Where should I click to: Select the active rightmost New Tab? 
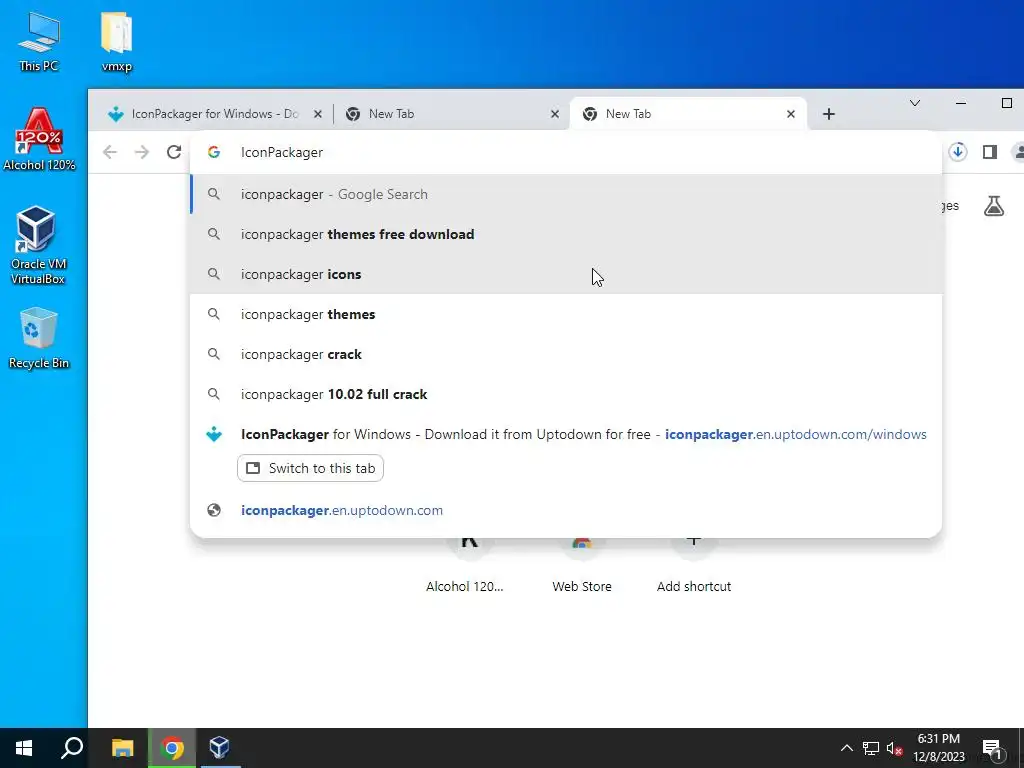(688, 114)
